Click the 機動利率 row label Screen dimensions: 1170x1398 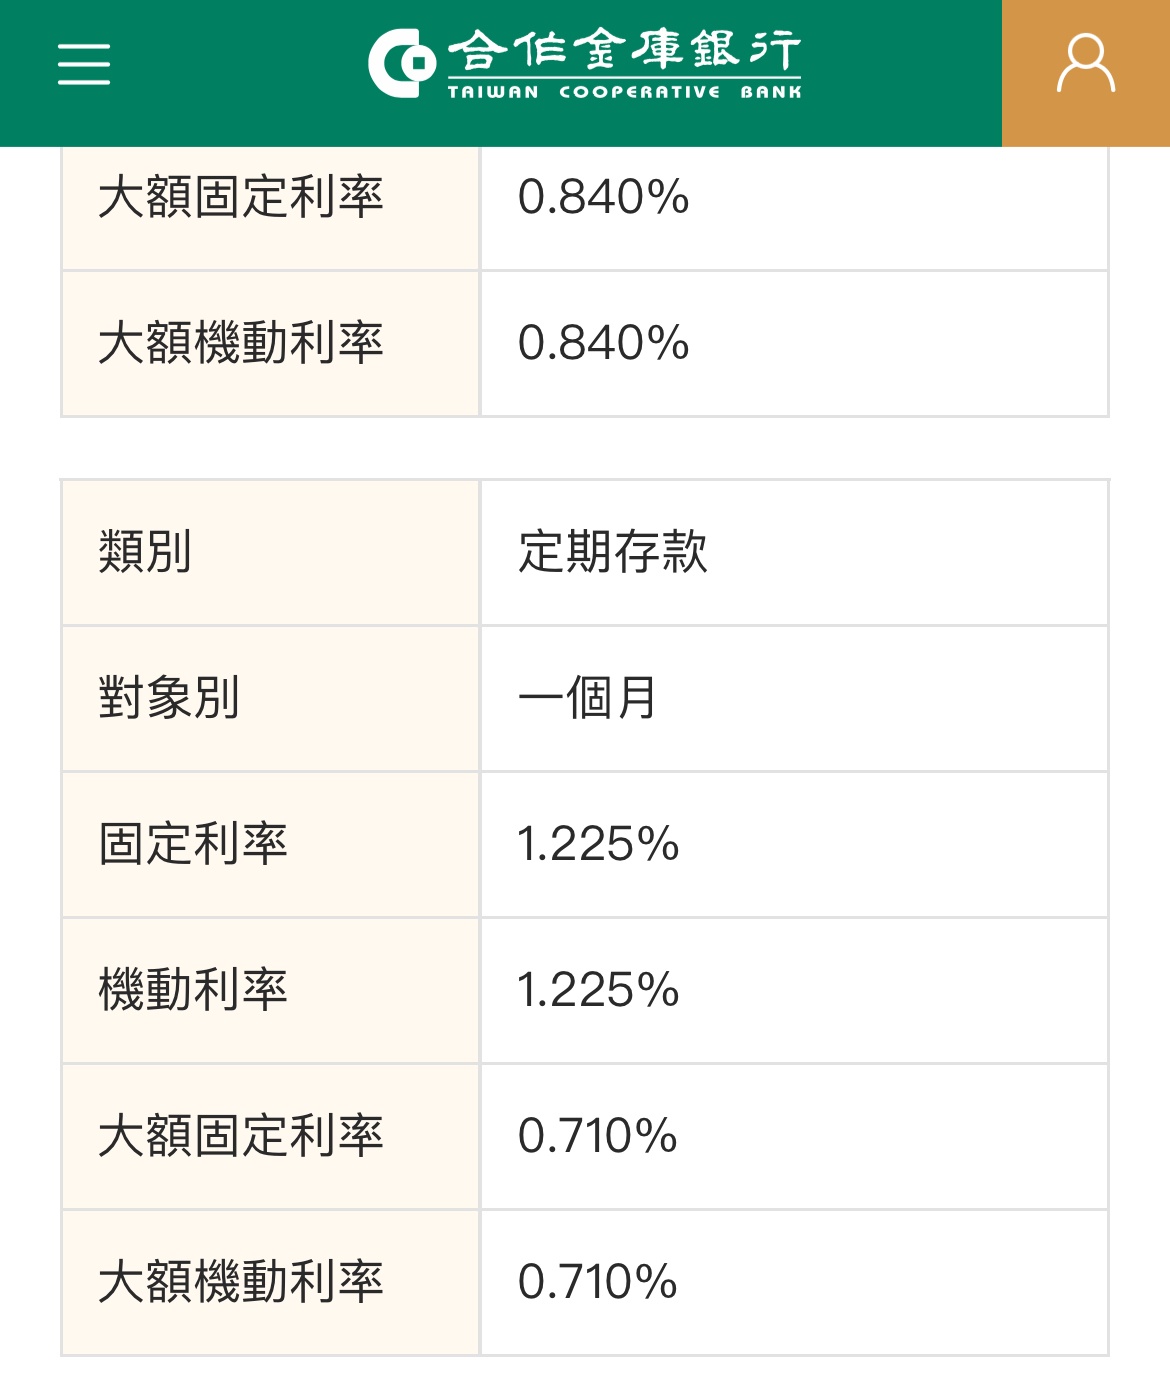coord(193,990)
